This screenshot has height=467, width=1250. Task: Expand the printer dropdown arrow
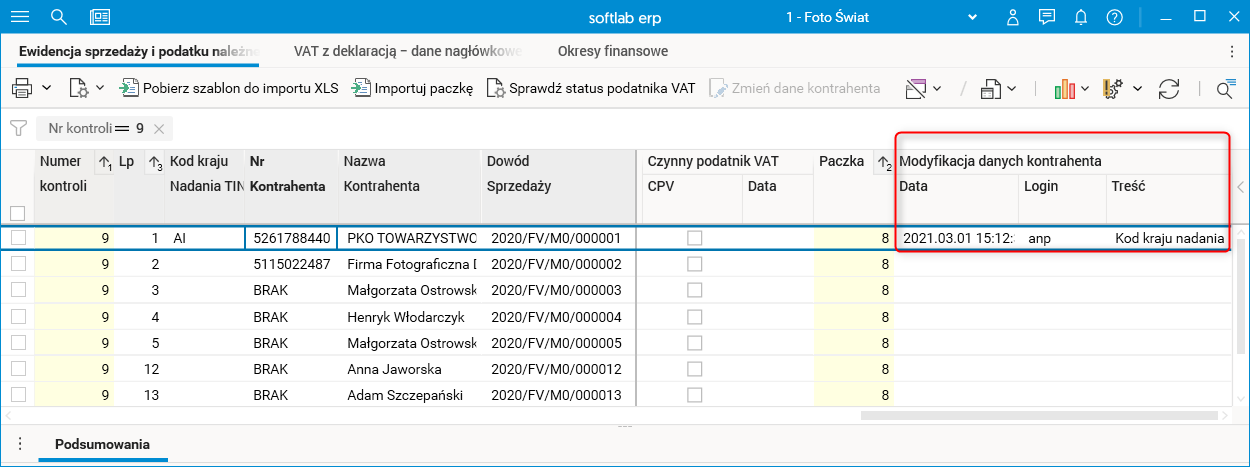coord(46,88)
